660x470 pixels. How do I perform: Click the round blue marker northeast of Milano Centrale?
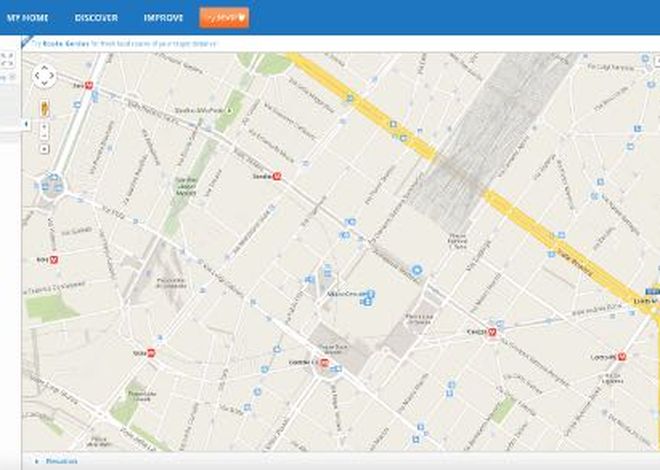coord(417,270)
